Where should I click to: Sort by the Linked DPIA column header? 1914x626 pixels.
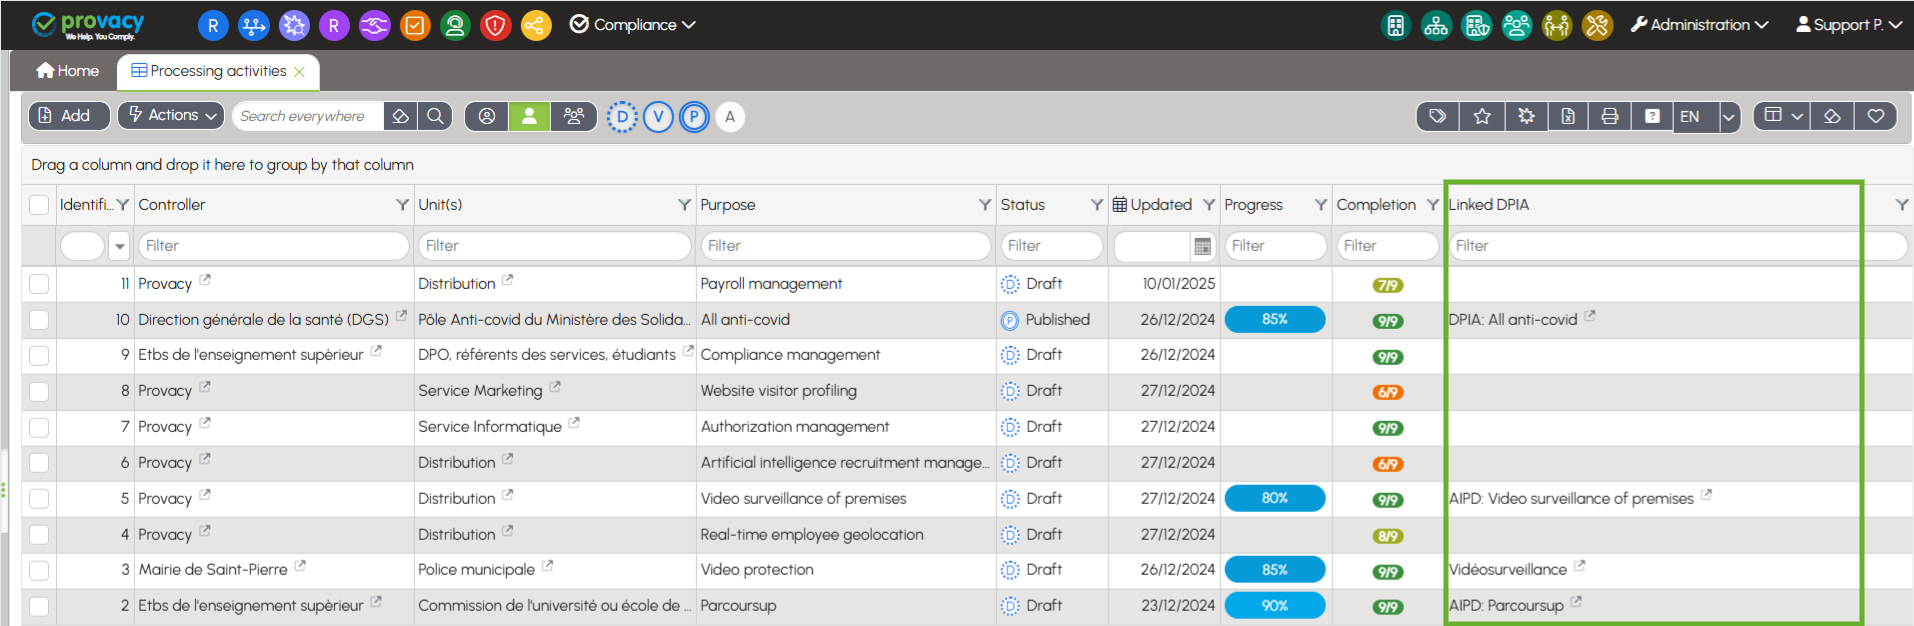point(1488,205)
